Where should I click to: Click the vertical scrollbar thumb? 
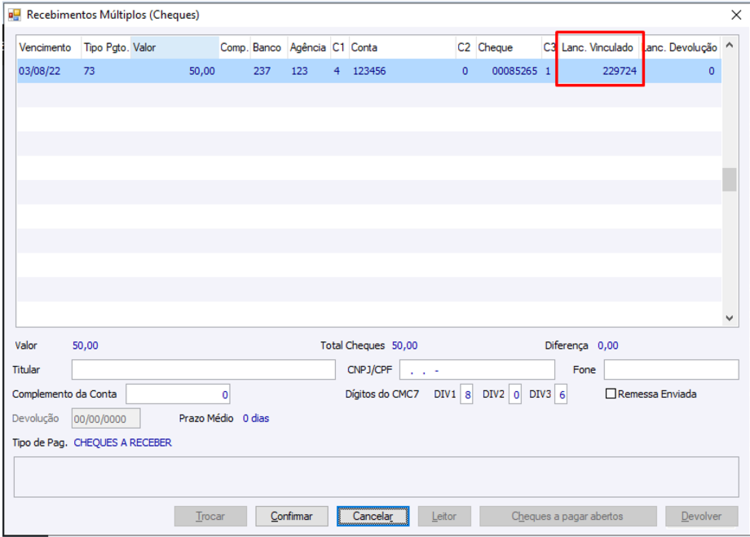tap(729, 179)
